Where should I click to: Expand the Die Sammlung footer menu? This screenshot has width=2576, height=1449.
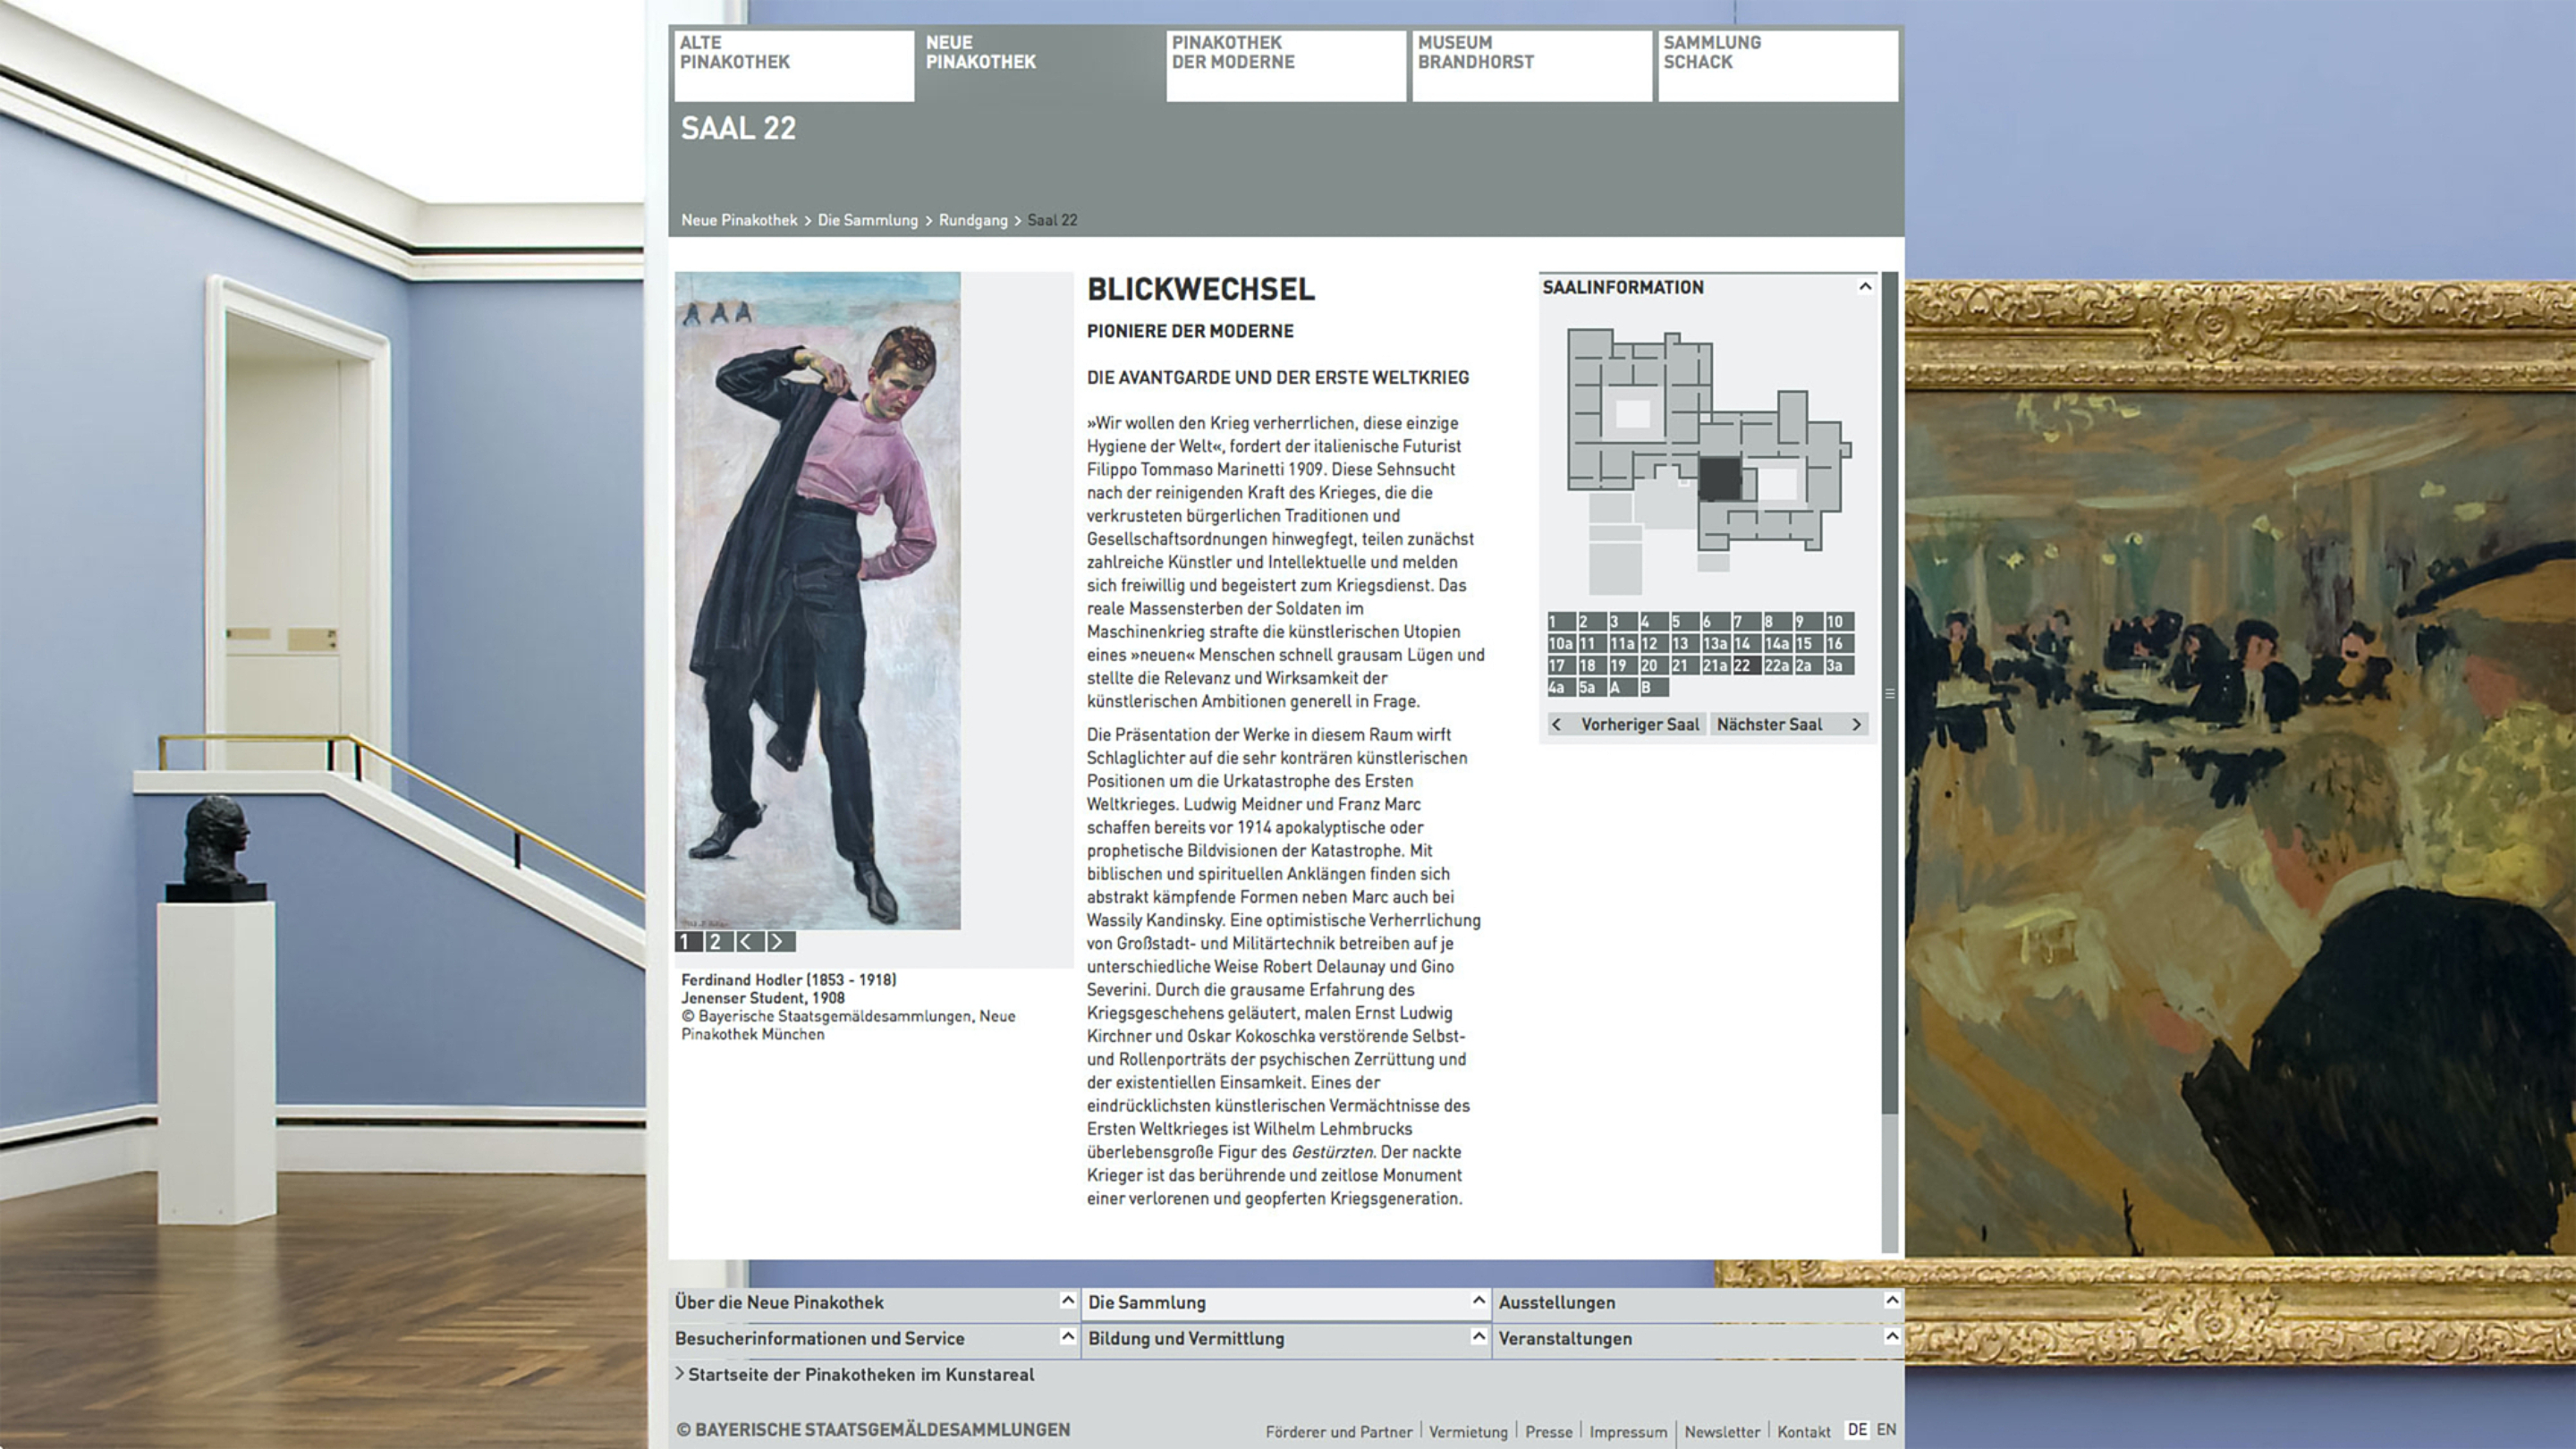1287,1303
